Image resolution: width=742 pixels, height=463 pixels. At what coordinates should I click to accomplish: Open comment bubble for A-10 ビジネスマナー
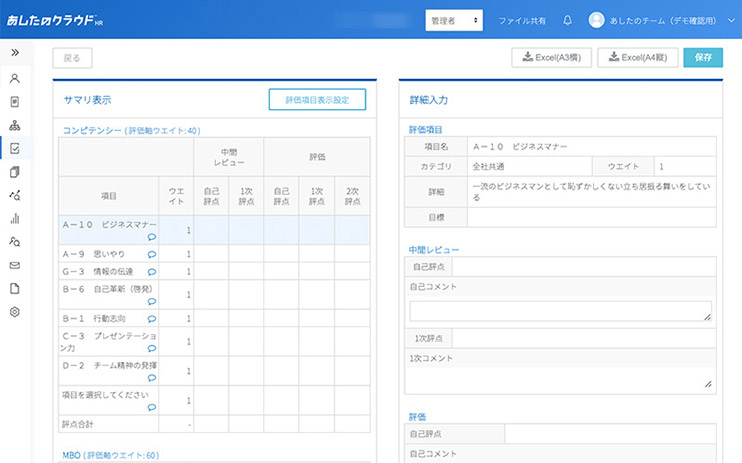pos(151,237)
